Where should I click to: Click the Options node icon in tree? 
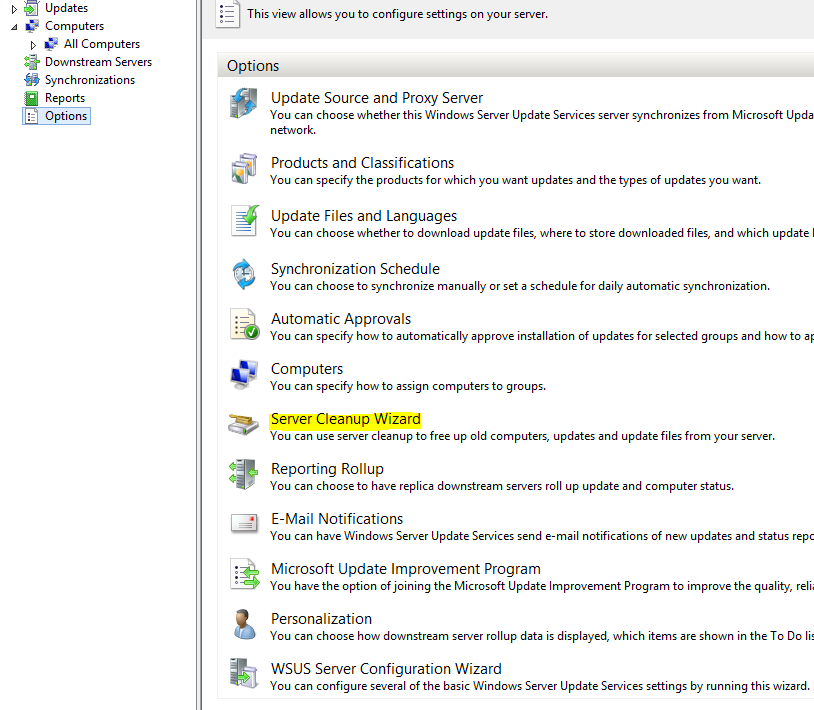tap(32, 116)
